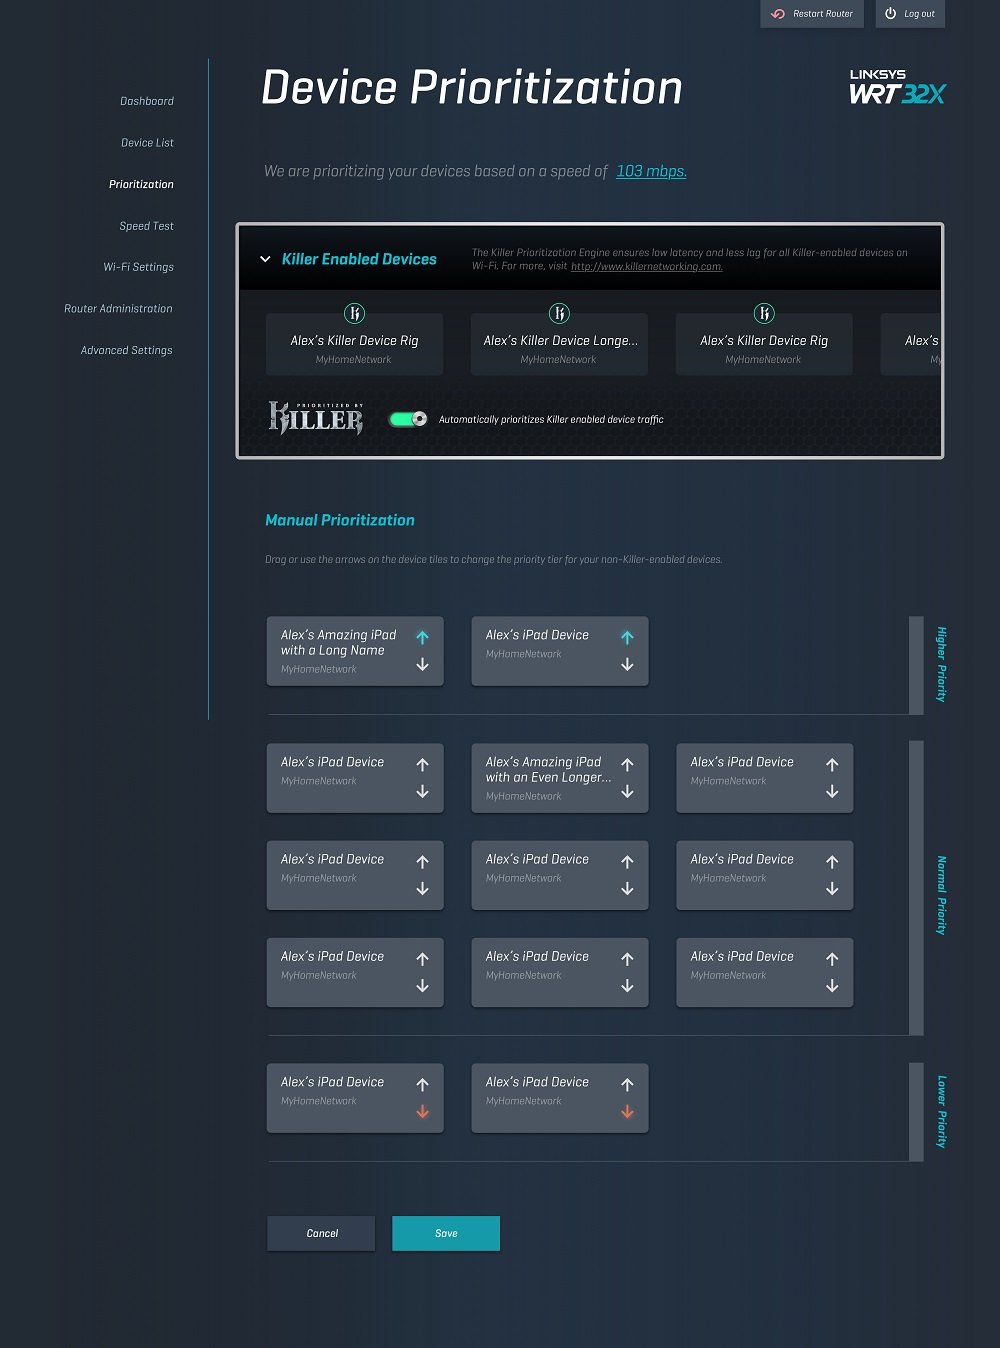
Task: Click down arrow on Amazing iPad with a Long Name
Action: coord(422,665)
